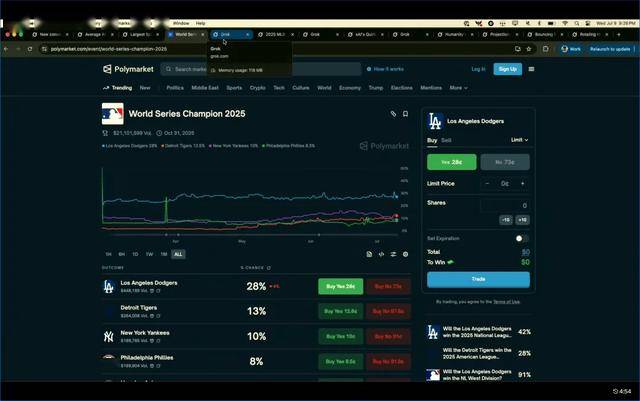The height and width of the screenshot is (401, 640).
Task: Select the Yes 28¢ option
Action: pyautogui.click(x=451, y=162)
